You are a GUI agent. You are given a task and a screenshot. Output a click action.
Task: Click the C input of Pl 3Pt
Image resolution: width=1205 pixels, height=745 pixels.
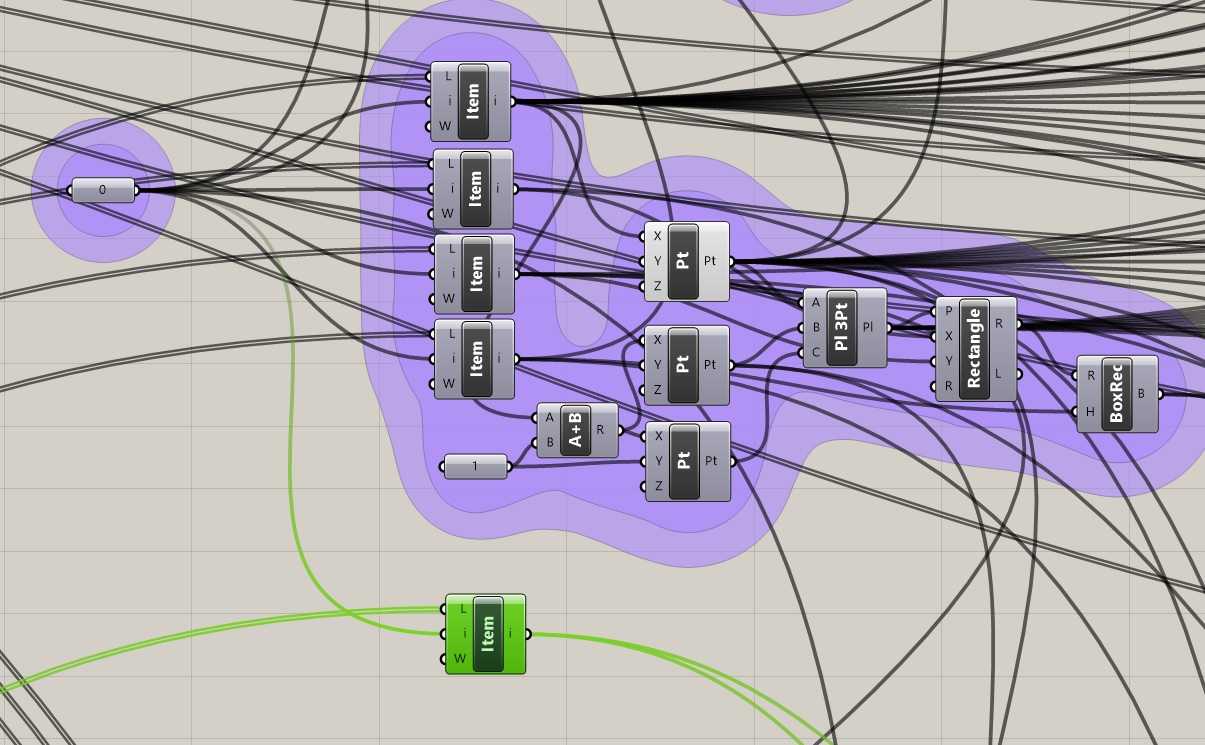coord(816,353)
